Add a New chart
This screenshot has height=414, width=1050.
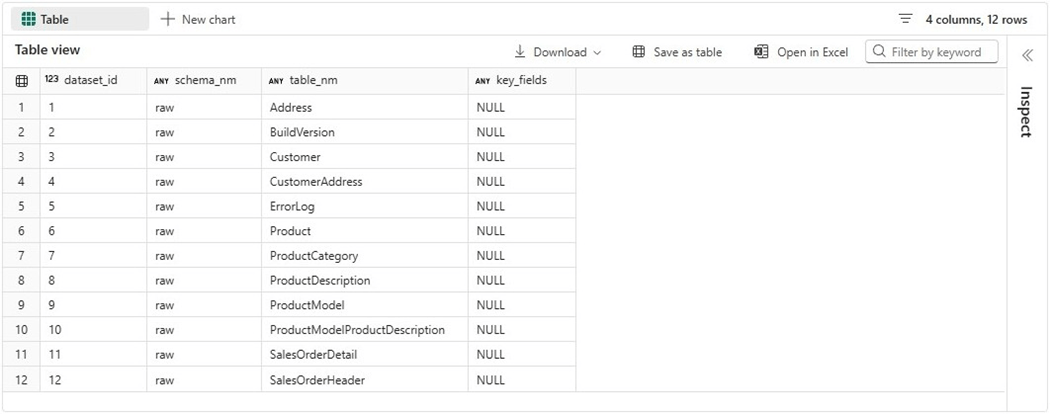pyautogui.click(x=198, y=19)
